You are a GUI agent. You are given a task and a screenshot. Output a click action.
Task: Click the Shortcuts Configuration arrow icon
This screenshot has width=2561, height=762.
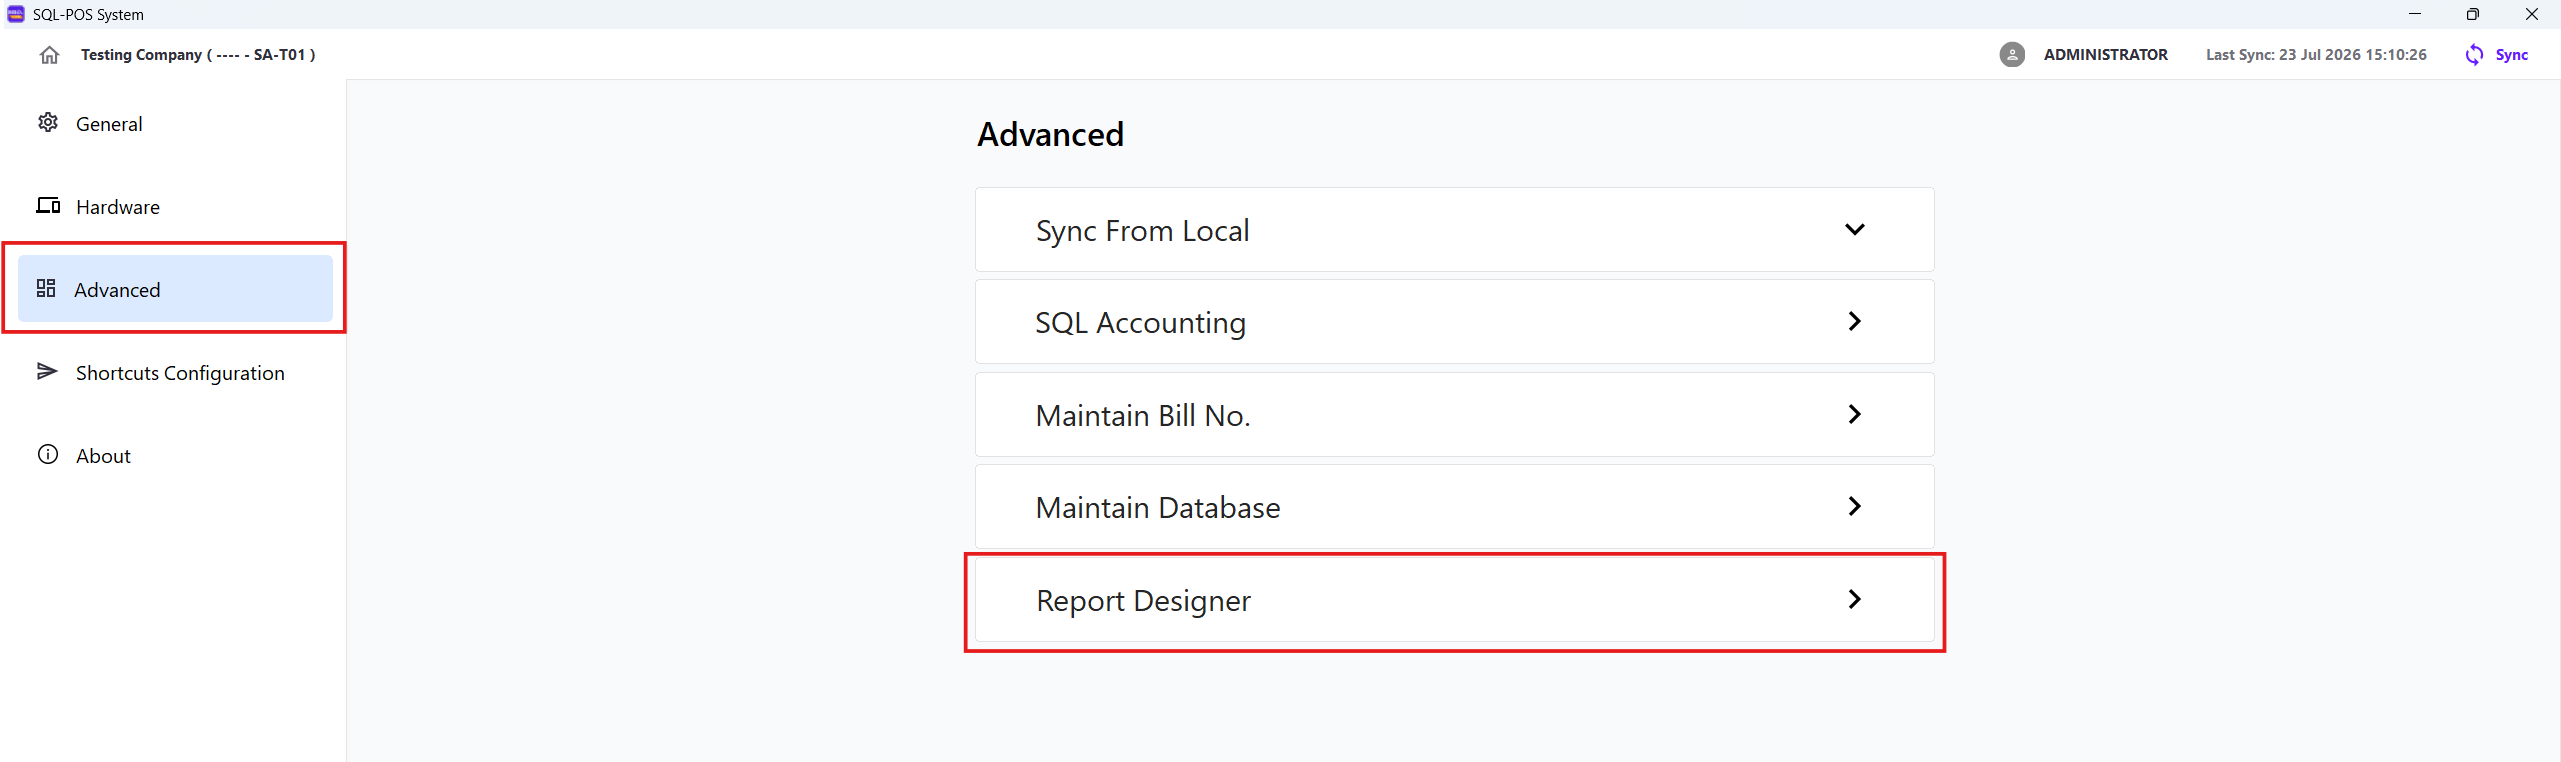(x=47, y=371)
